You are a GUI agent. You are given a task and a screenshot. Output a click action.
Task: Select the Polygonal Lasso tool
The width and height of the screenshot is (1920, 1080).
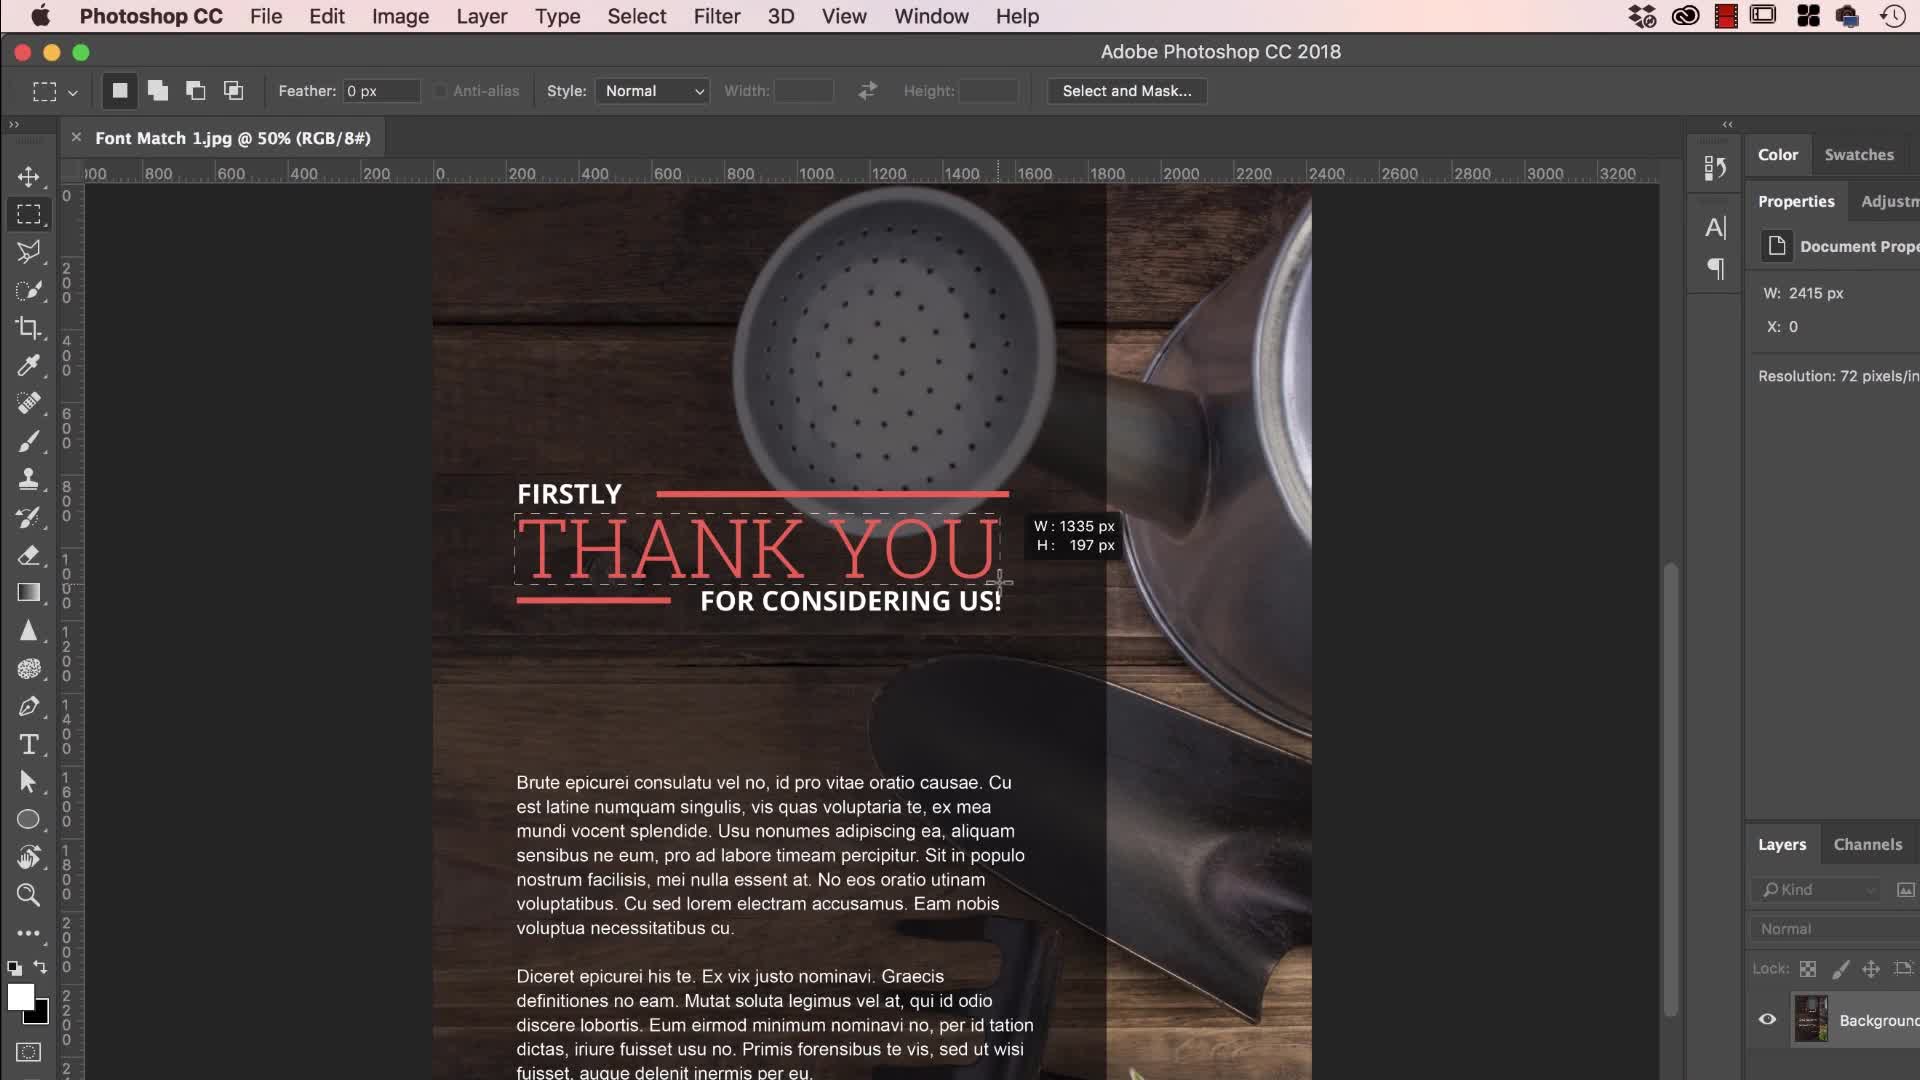pyautogui.click(x=28, y=252)
